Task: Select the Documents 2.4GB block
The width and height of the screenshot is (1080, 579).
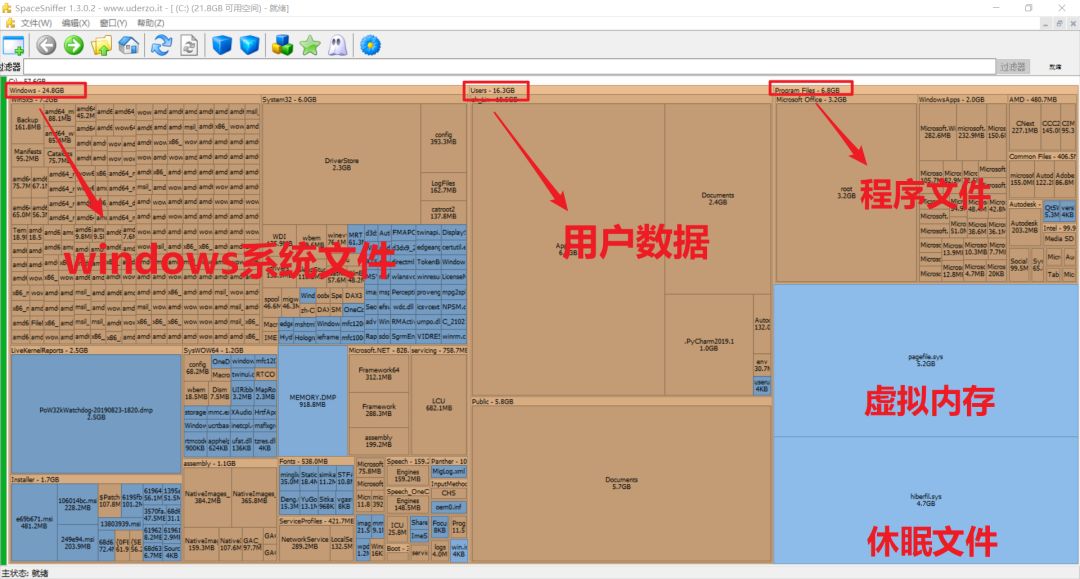Action: (x=718, y=199)
